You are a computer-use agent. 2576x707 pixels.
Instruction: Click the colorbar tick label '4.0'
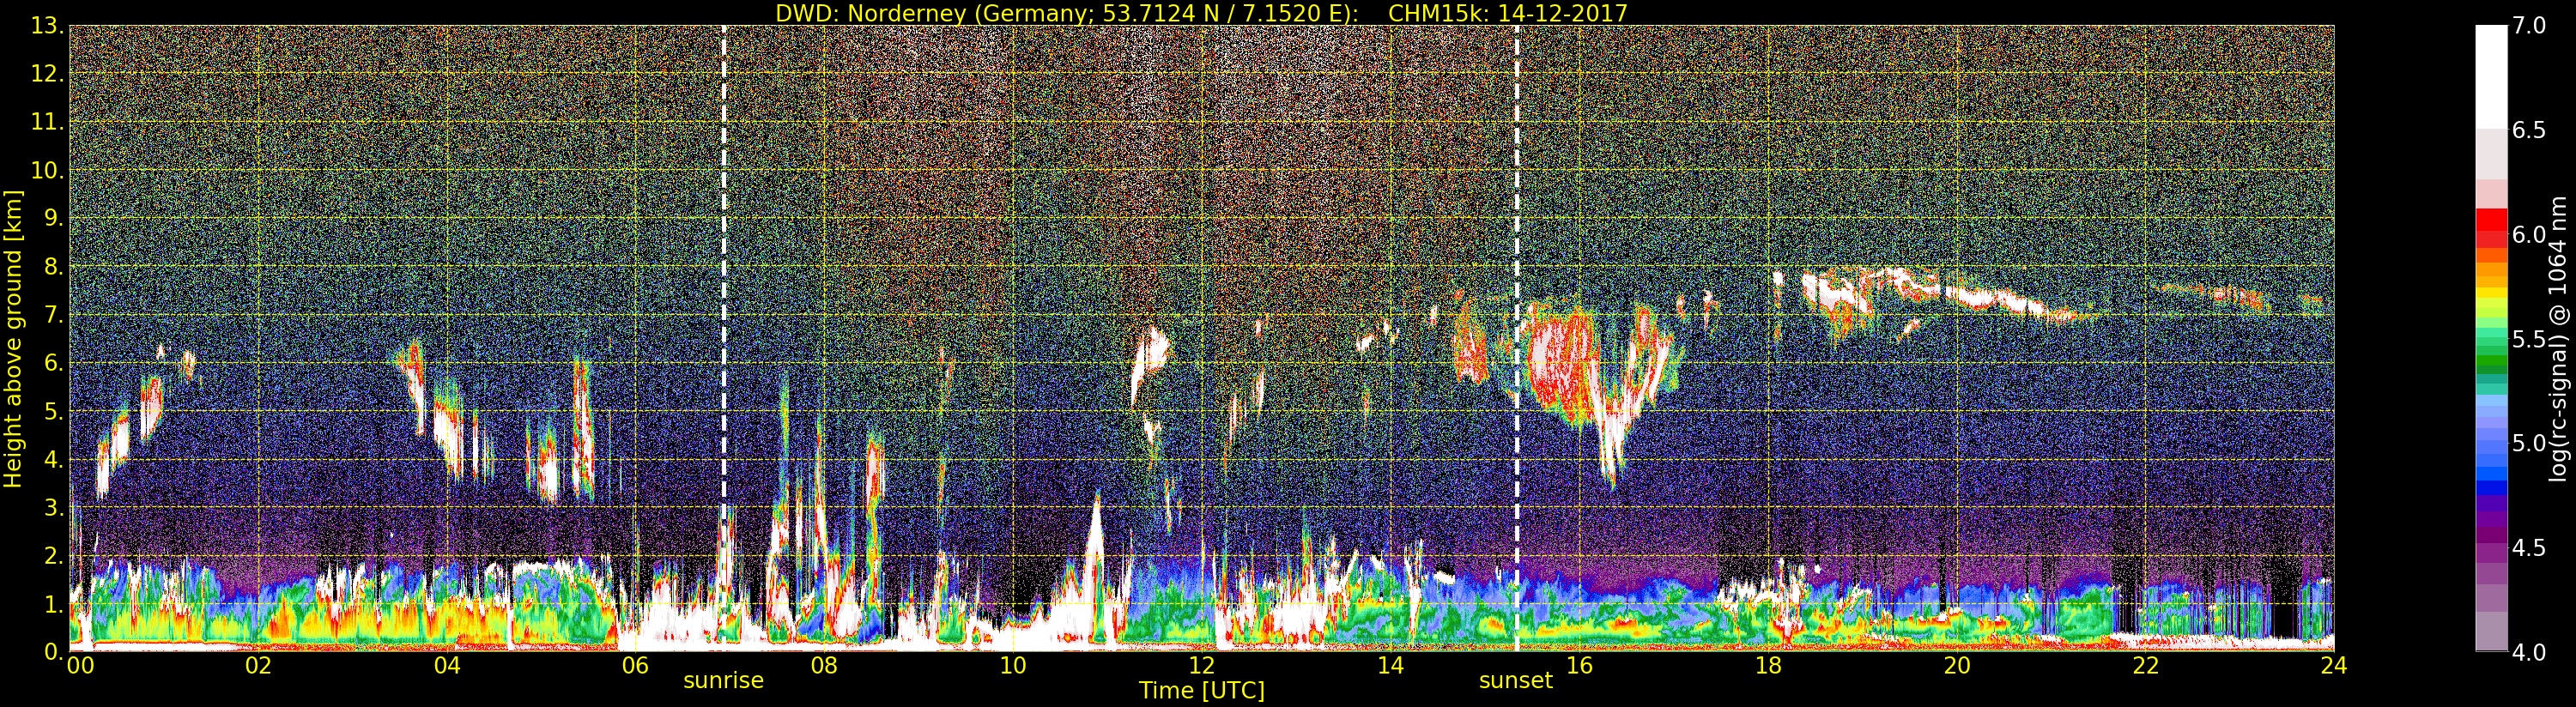2529,652
